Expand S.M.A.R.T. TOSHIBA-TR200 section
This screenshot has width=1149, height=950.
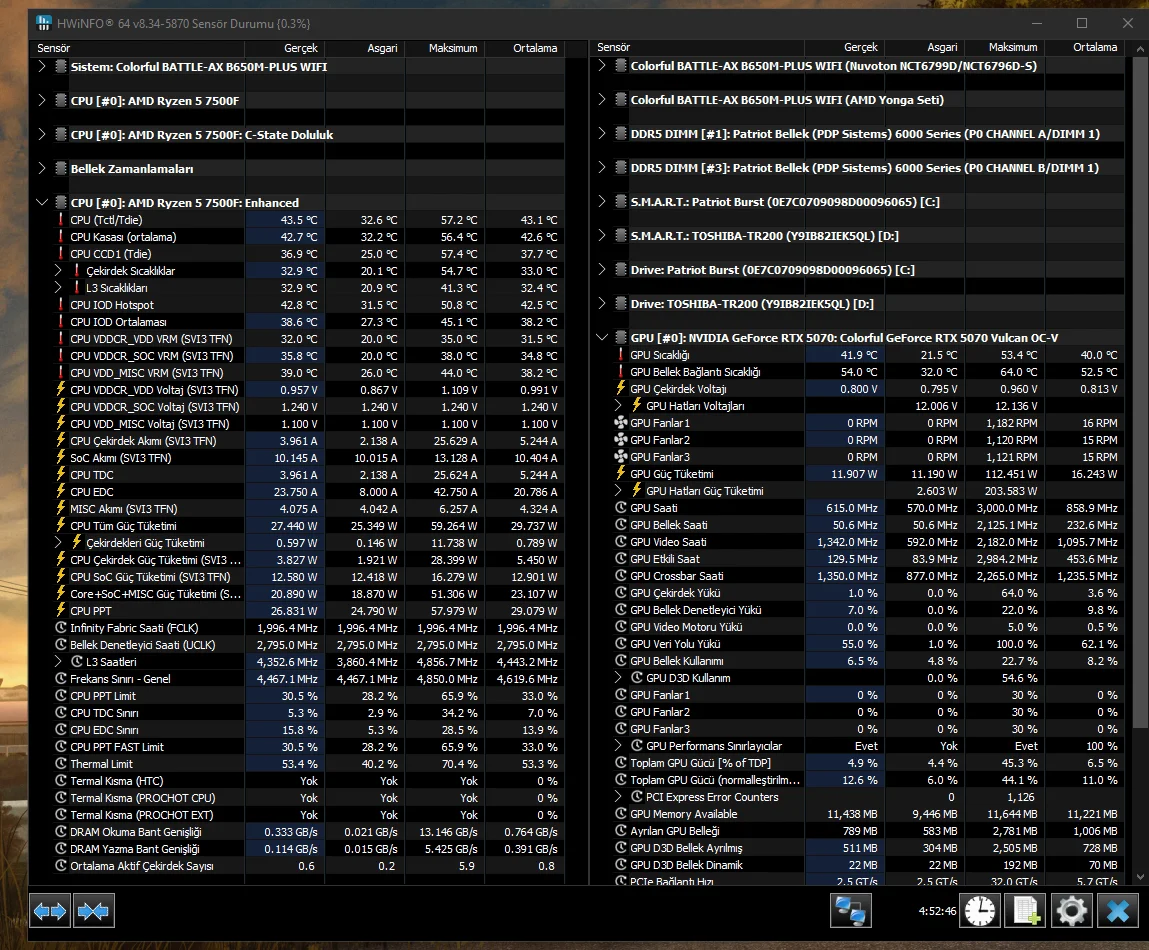coord(601,236)
